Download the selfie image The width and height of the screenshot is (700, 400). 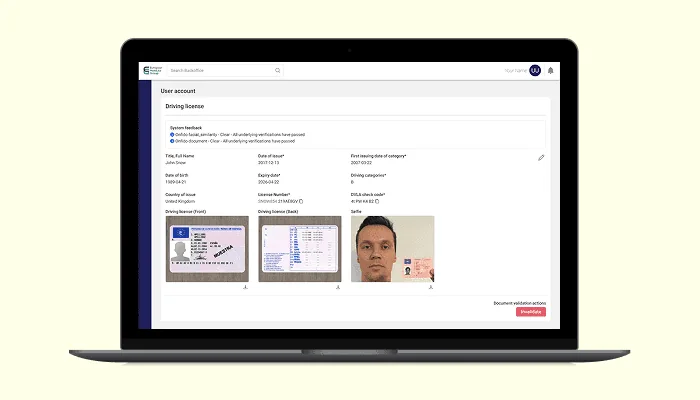(x=431, y=287)
